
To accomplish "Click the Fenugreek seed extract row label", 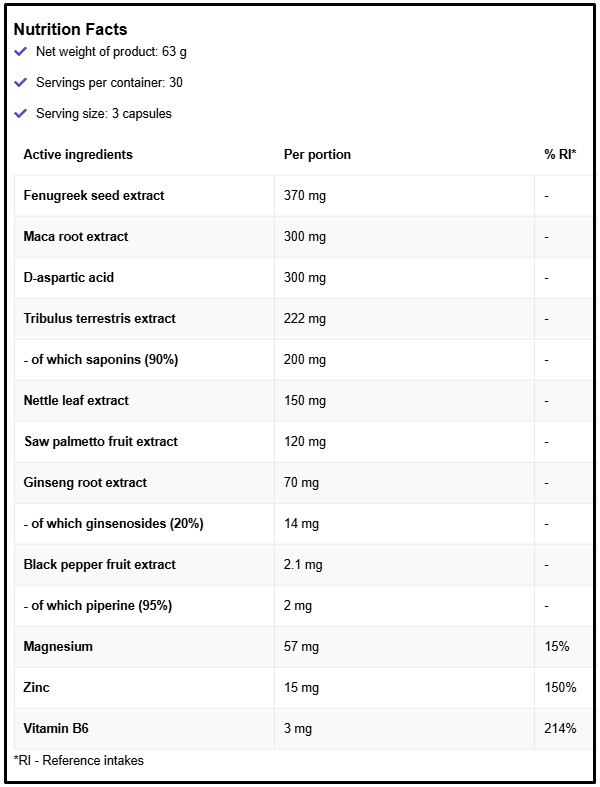I will pyautogui.click(x=94, y=195).
